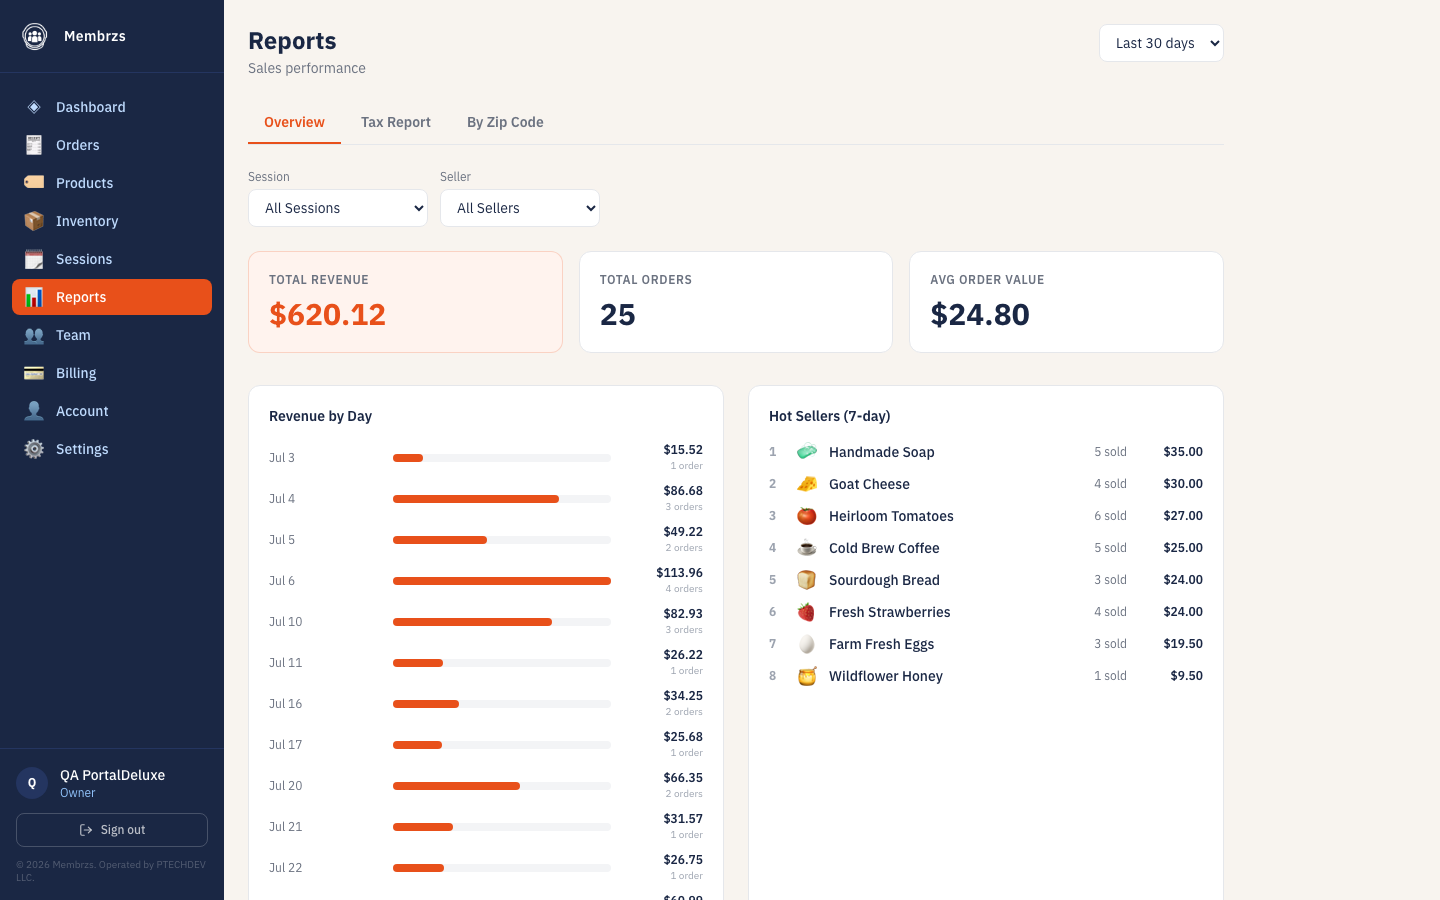The width and height of the screenshot is (1440, 900).
Task: Click the Goat Cheese $30.00 amount
Action: pyautogui.click(x=1183, y=484)
